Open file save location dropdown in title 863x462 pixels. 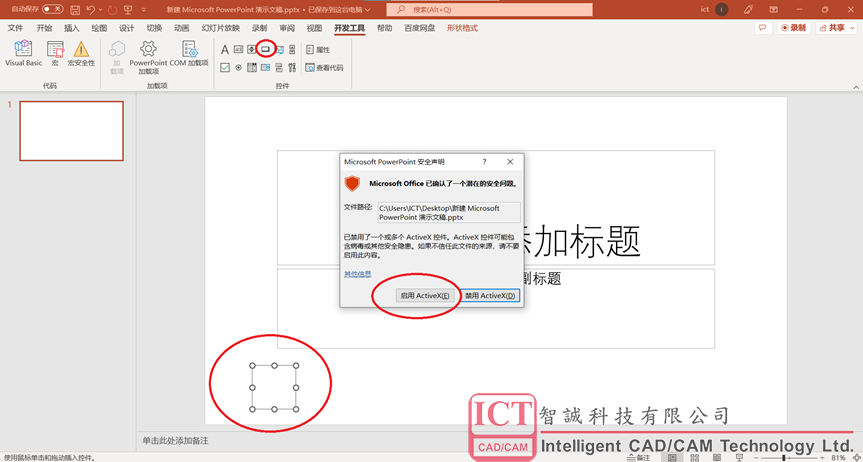pyautogui.click(x=368, y=9)
